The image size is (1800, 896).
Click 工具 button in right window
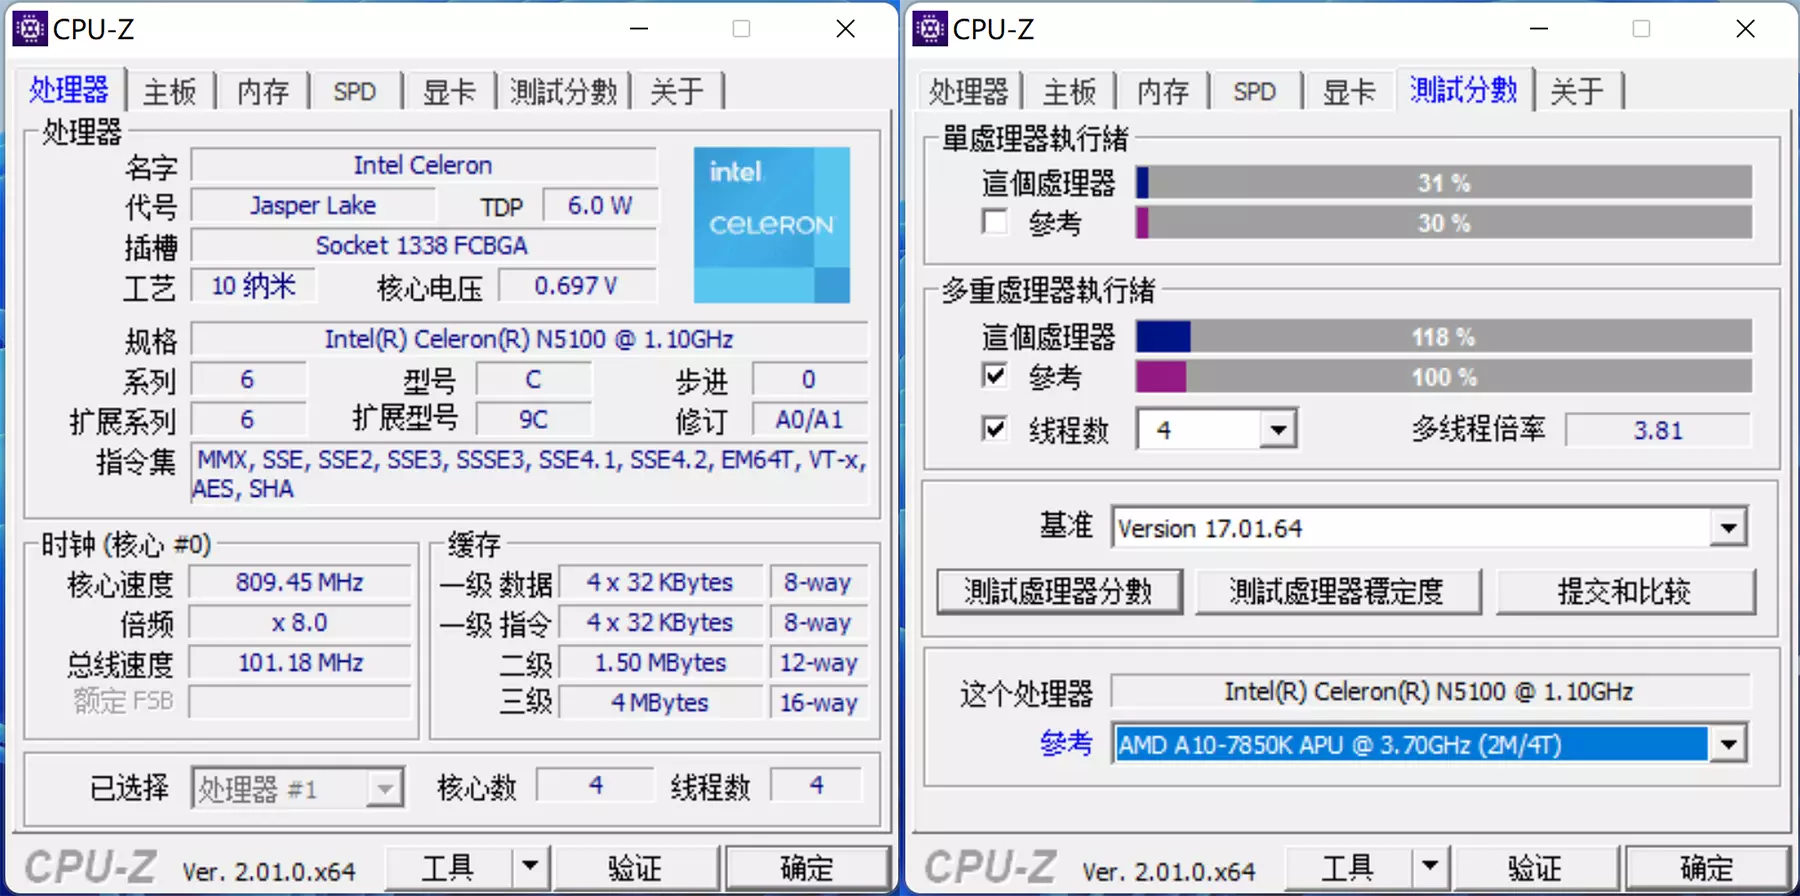[x=1348, y=867]
